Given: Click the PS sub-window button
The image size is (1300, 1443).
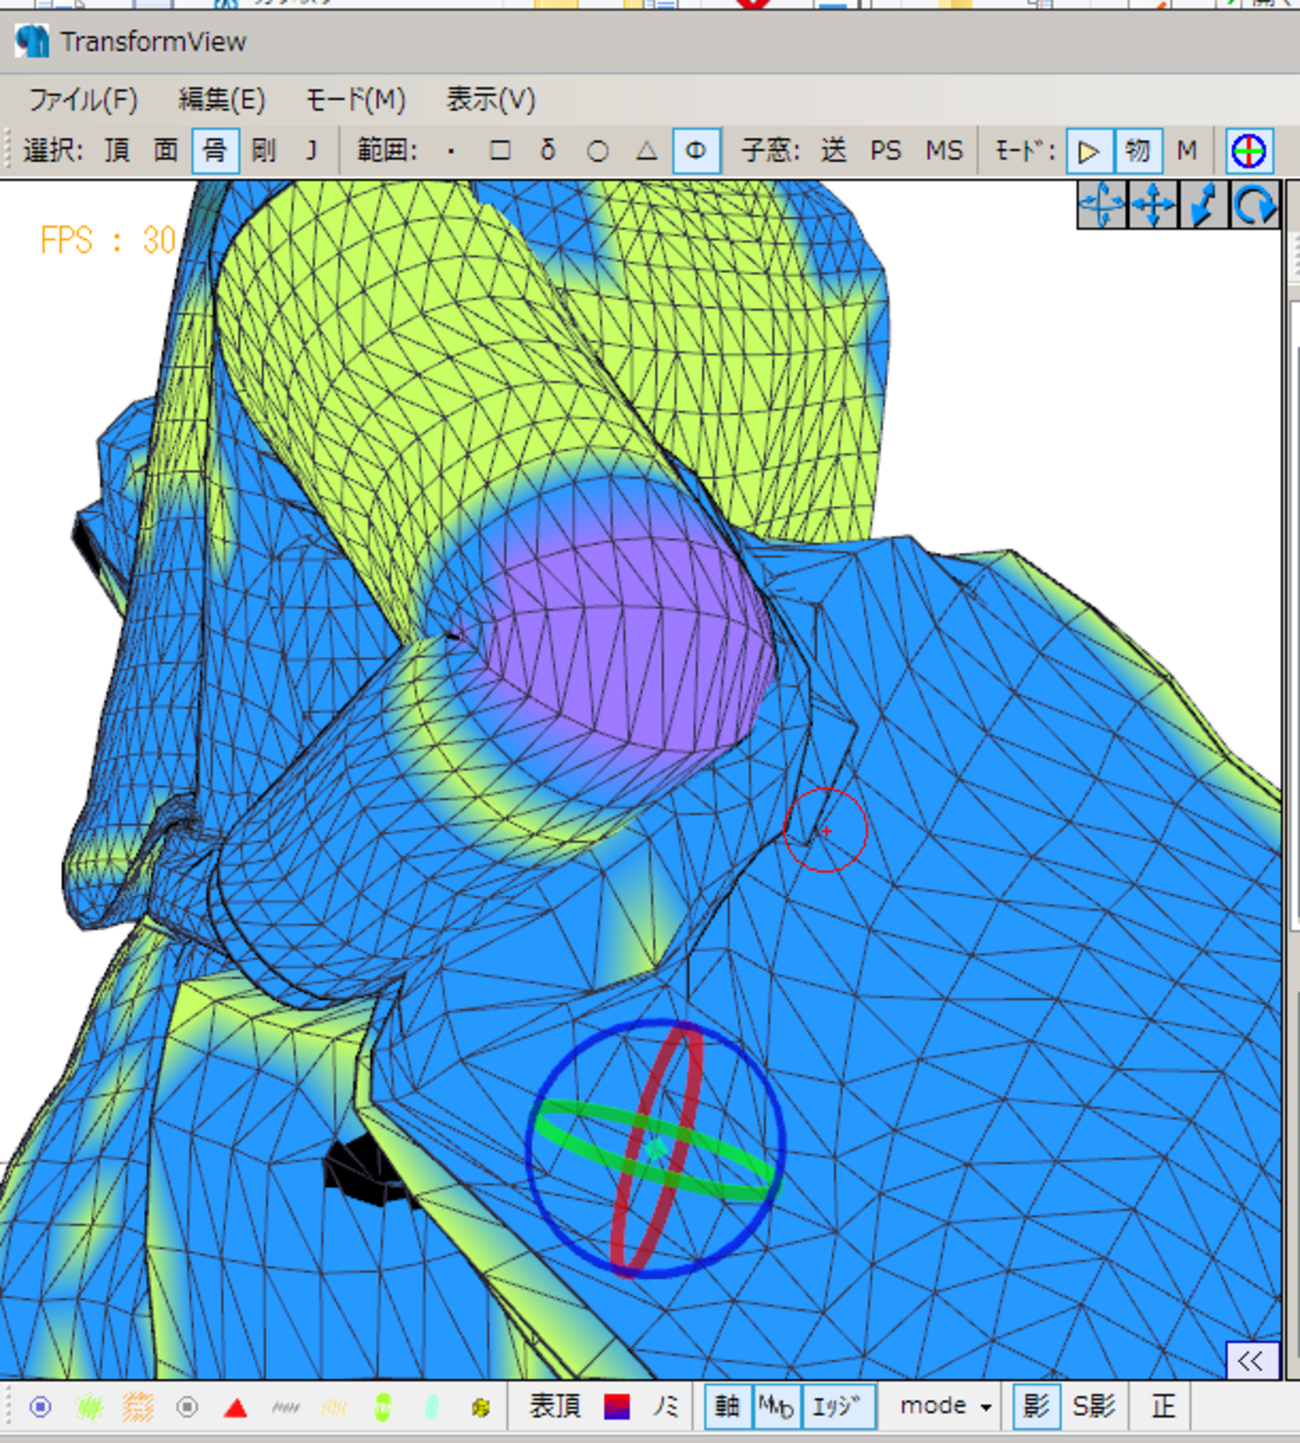Looking at the screenshot, I should coord(885,151).
